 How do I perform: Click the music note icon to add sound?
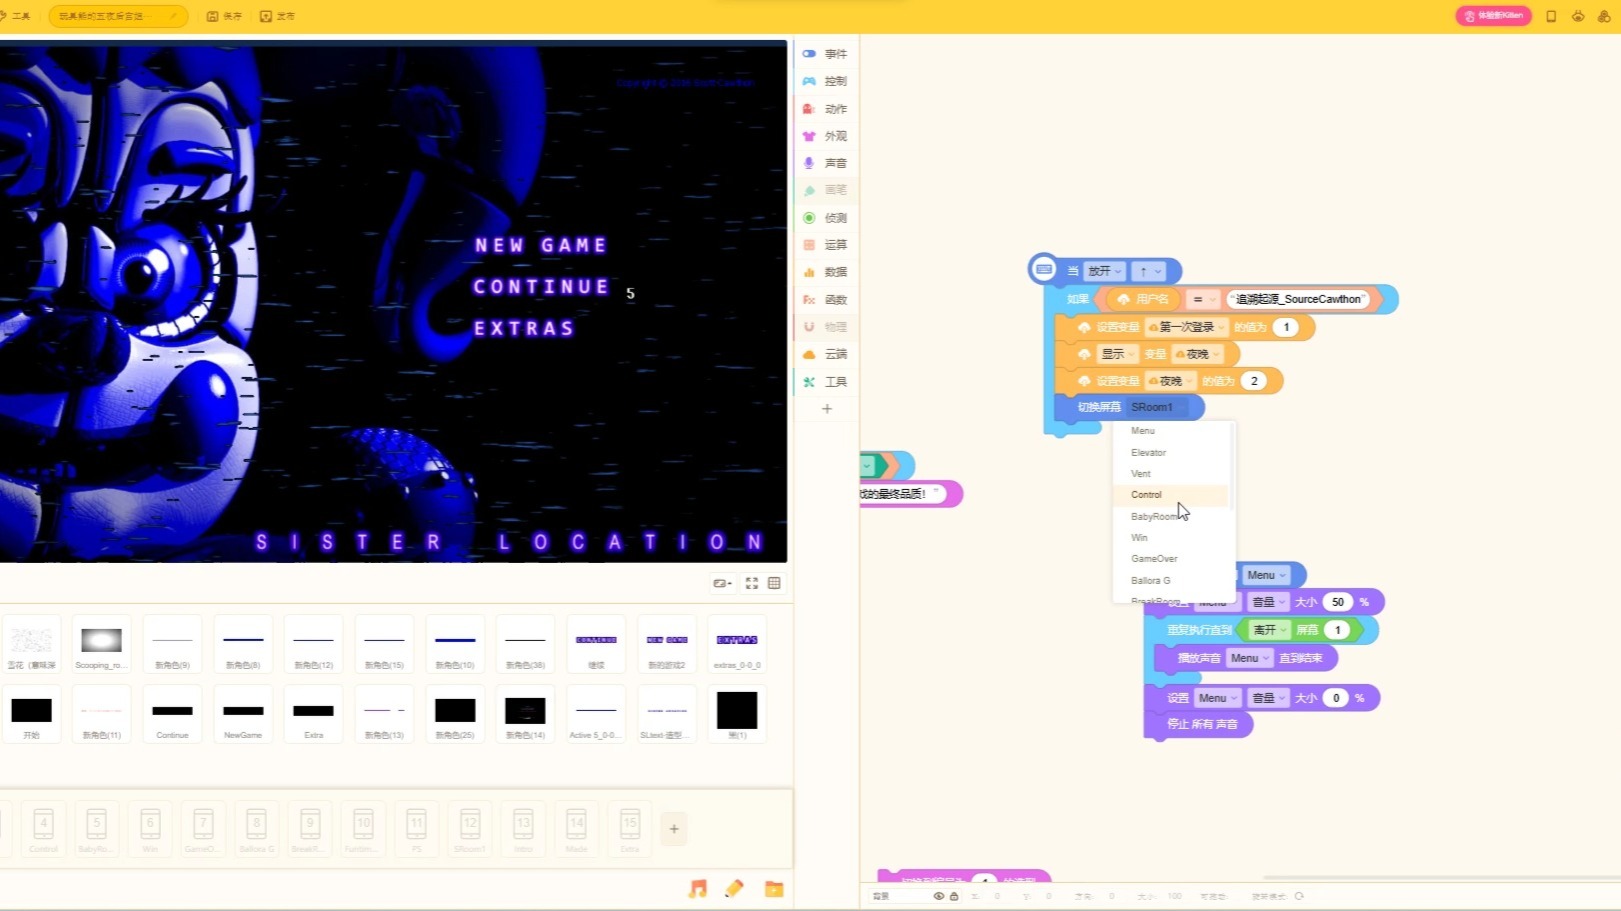click(697, 888)
